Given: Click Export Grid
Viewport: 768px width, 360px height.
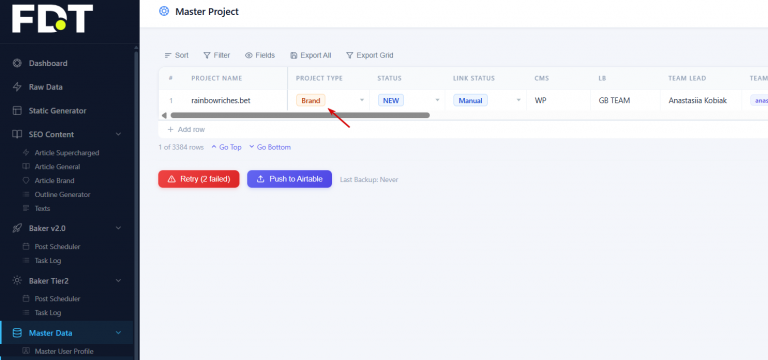Looking at the screenshot, I should [x=369, y=55].
